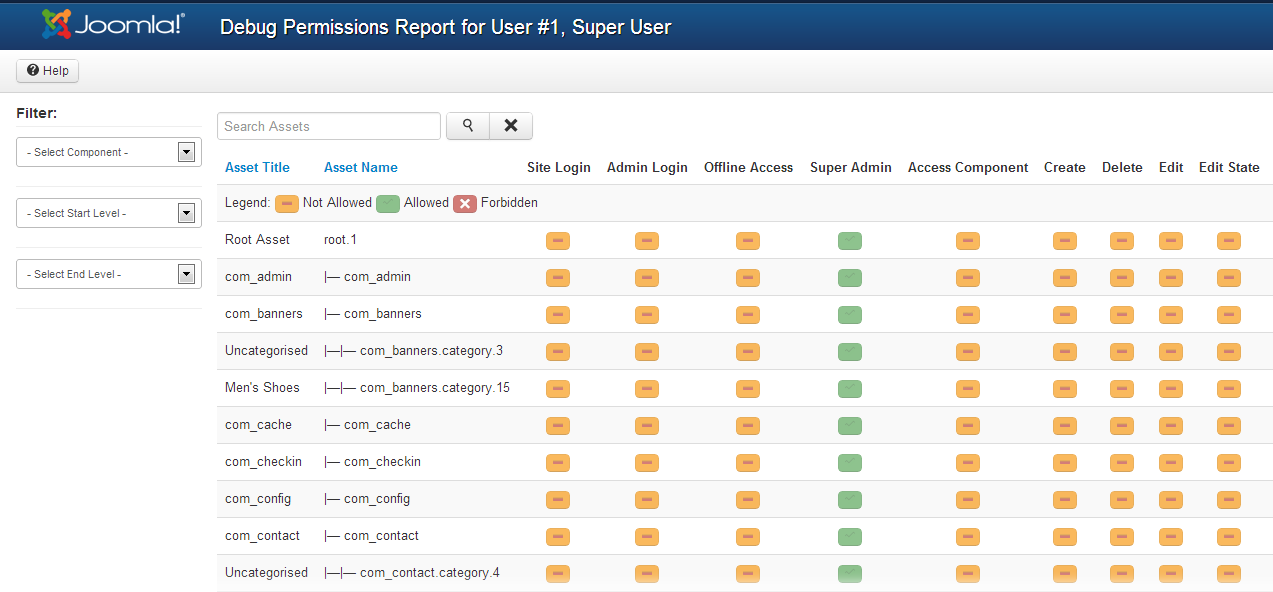Click into the Search Assets field
Screen dimensions: 1273x592
coord(329,126)
